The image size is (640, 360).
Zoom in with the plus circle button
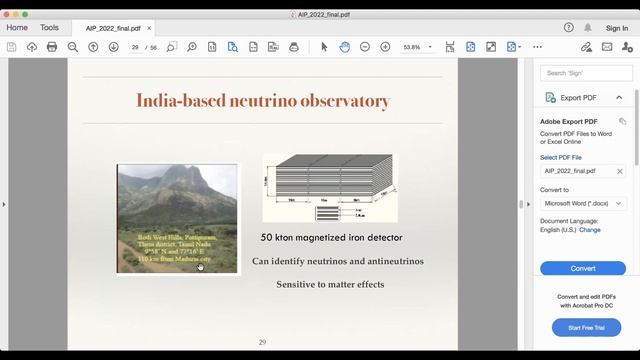(385, 47)
